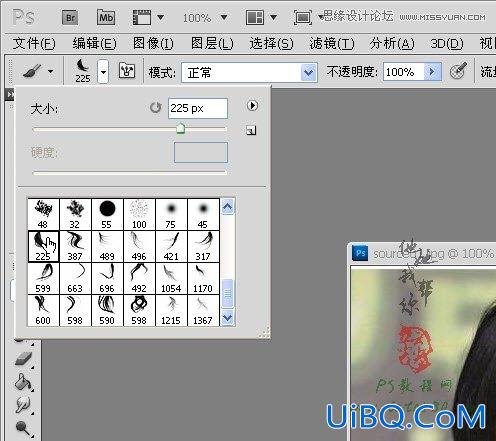The image size is (496, 441).
Task: Select the soft round 75 brush
Action: click(x=171, y=214)
